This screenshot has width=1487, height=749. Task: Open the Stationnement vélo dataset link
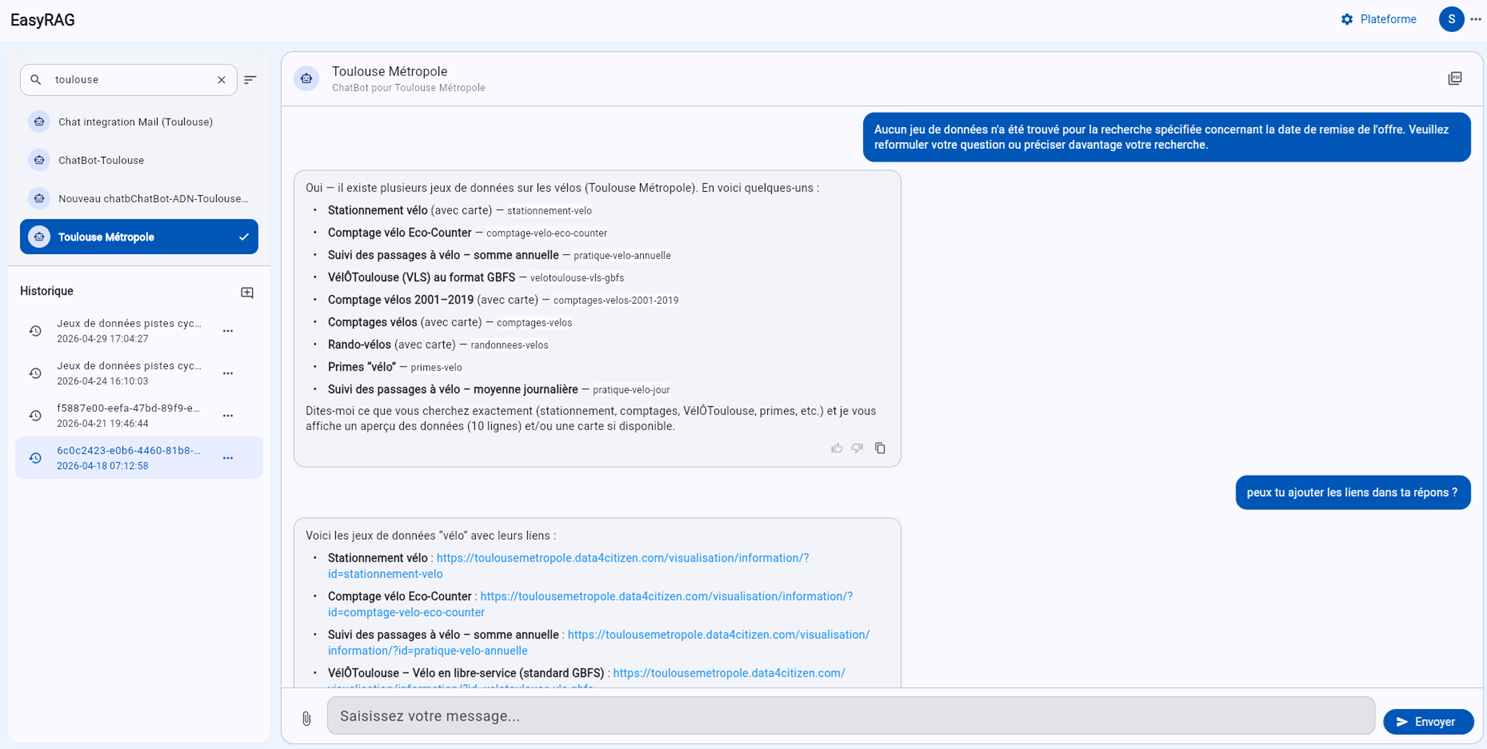tap(568, 566)
